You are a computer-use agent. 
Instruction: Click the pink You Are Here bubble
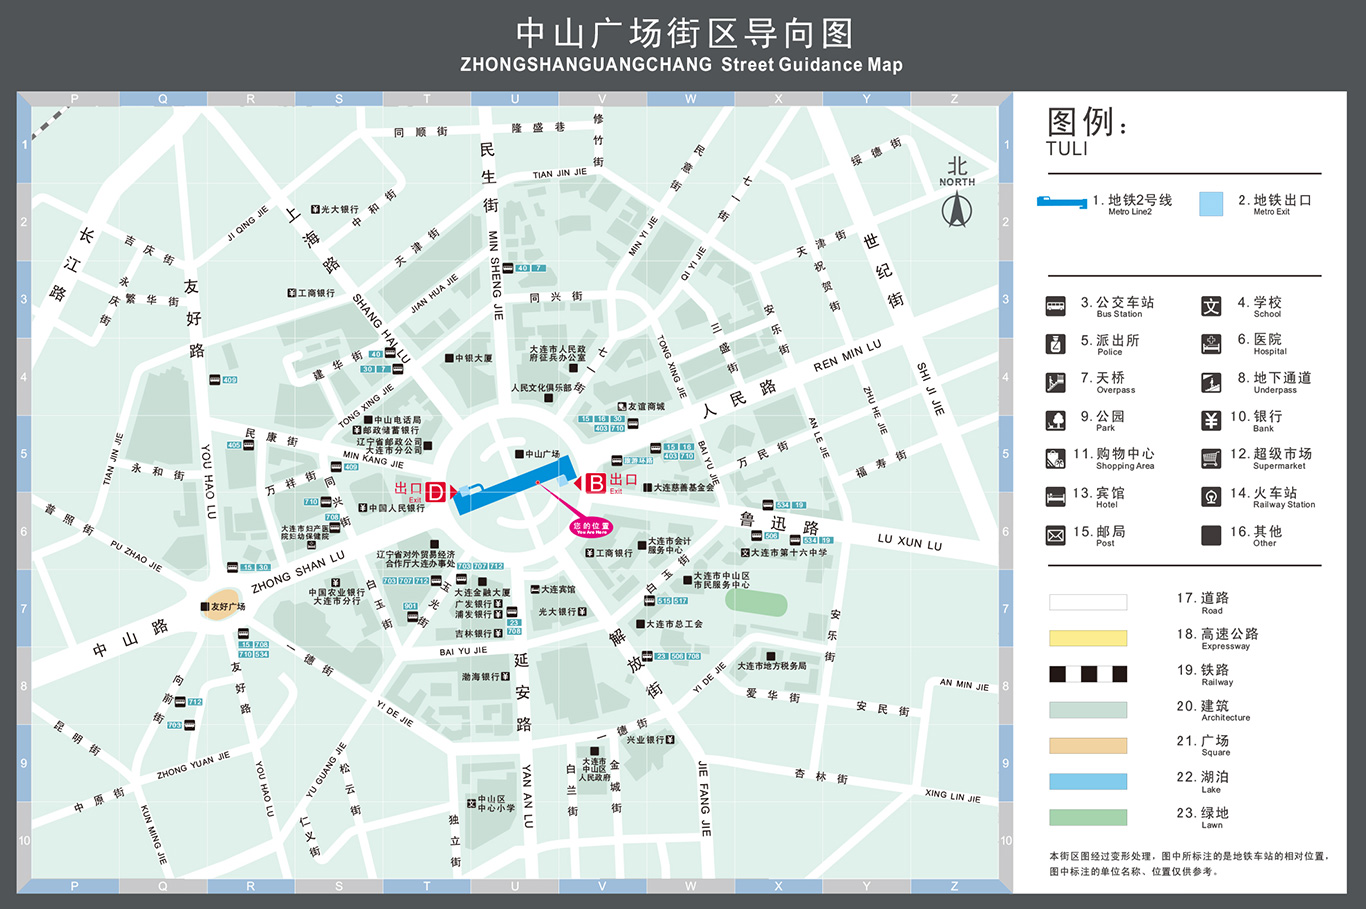click(x=591, y=527)
